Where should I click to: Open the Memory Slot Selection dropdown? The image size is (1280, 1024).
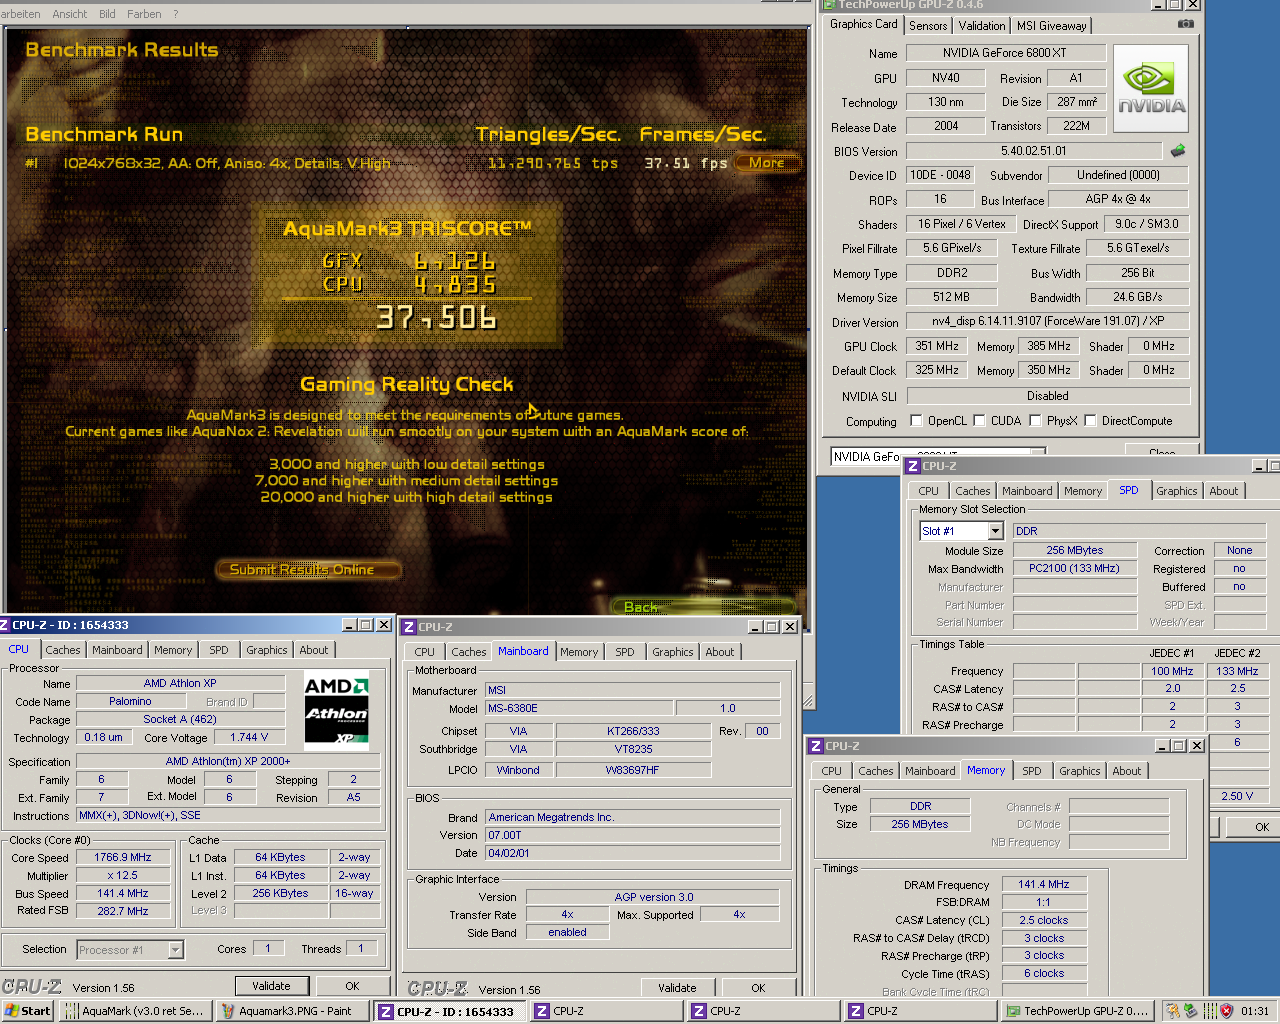[x=995, y=531]
